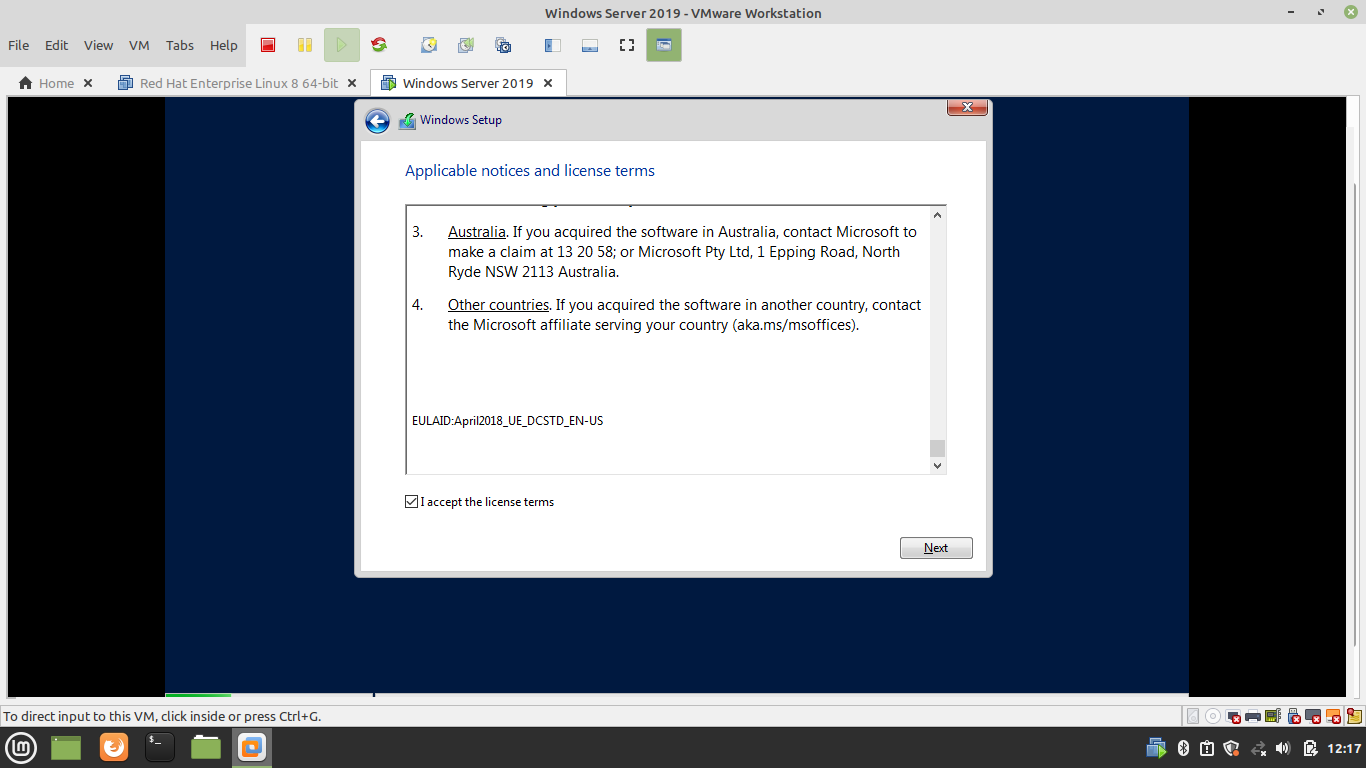Click the Restart guest icon in toolbar
Viewport: 1366px width, 768px height.
click(x=378, y=45)
